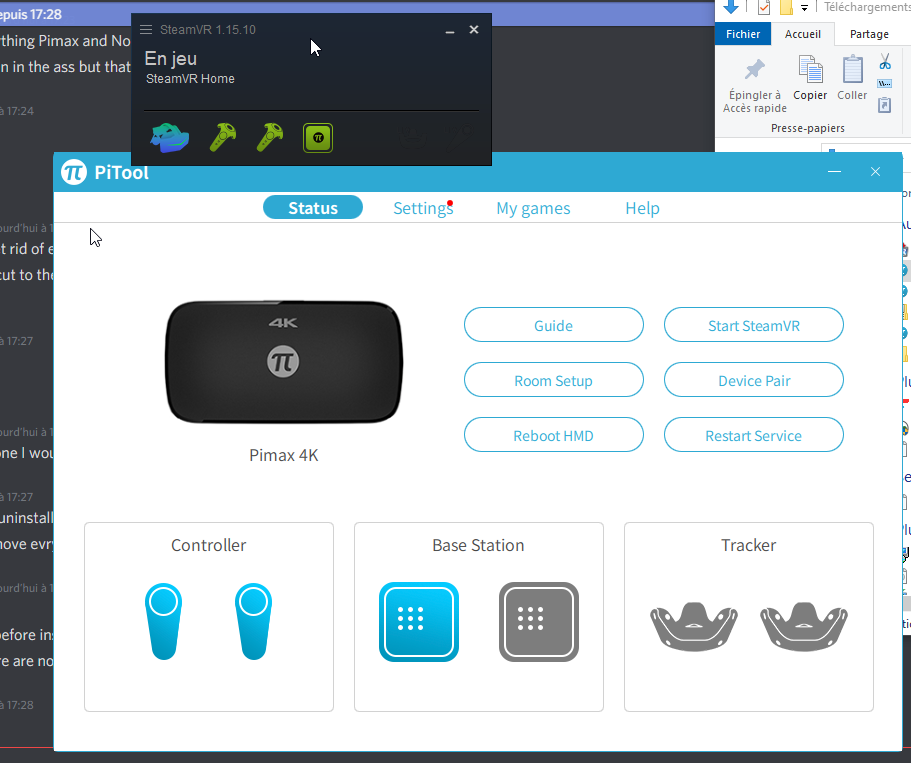Click the En jeu status text in SteamVR
This screenshot has width=911, height=763.
click(171, 59)
